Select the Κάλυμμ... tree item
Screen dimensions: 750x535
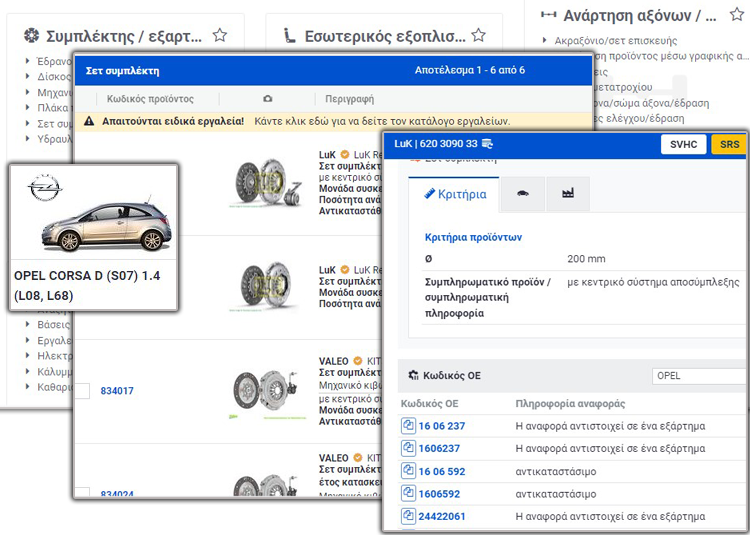[55, 371]
